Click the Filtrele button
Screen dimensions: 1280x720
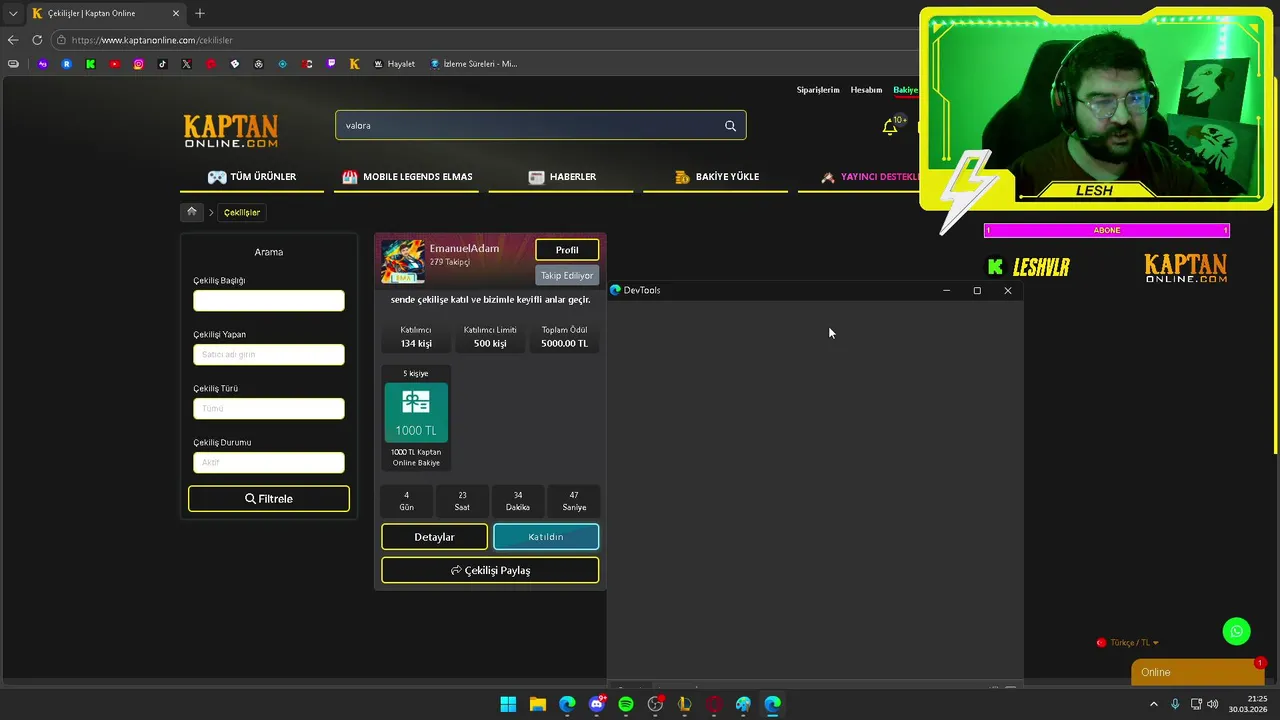[269, 499]
